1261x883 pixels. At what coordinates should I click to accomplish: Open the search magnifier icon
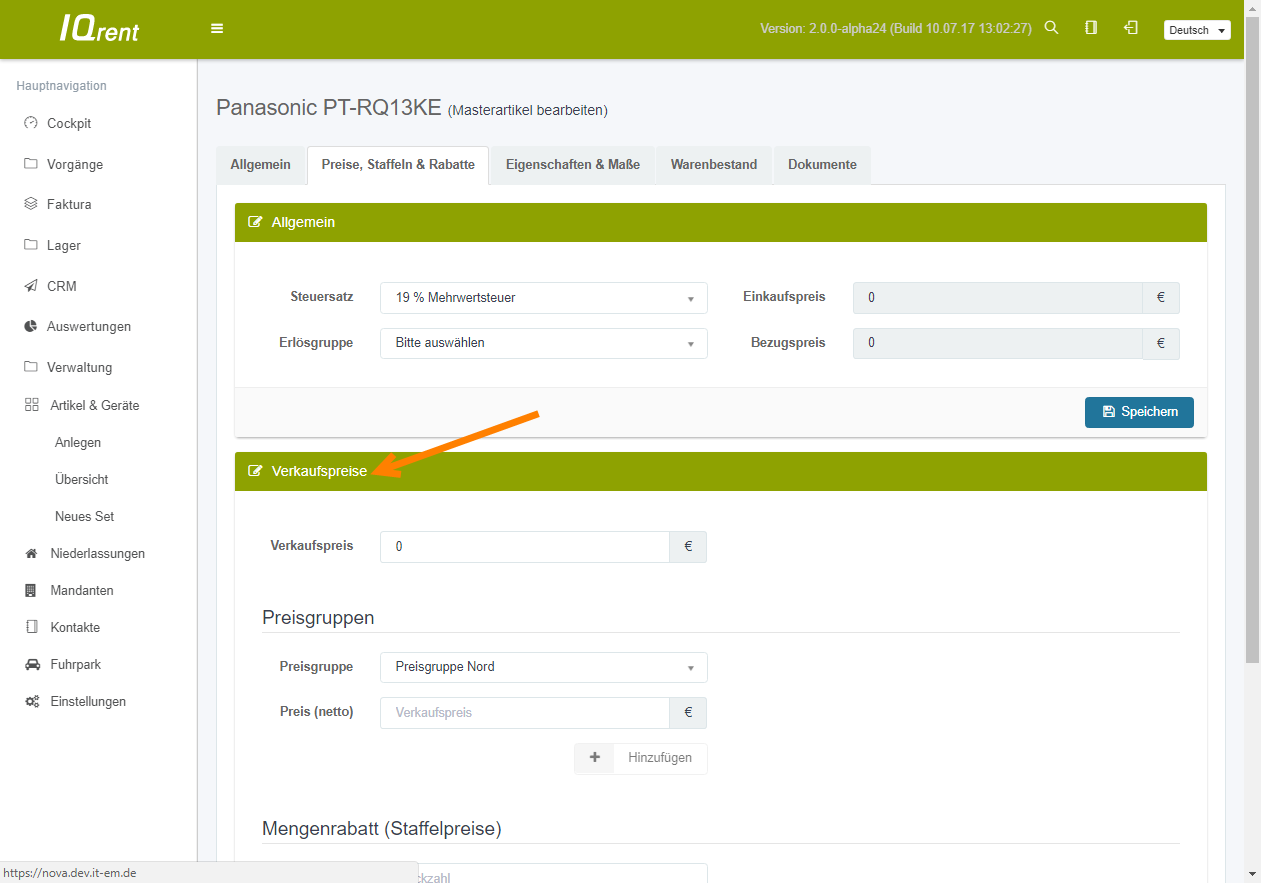(x=1051, y=28)
